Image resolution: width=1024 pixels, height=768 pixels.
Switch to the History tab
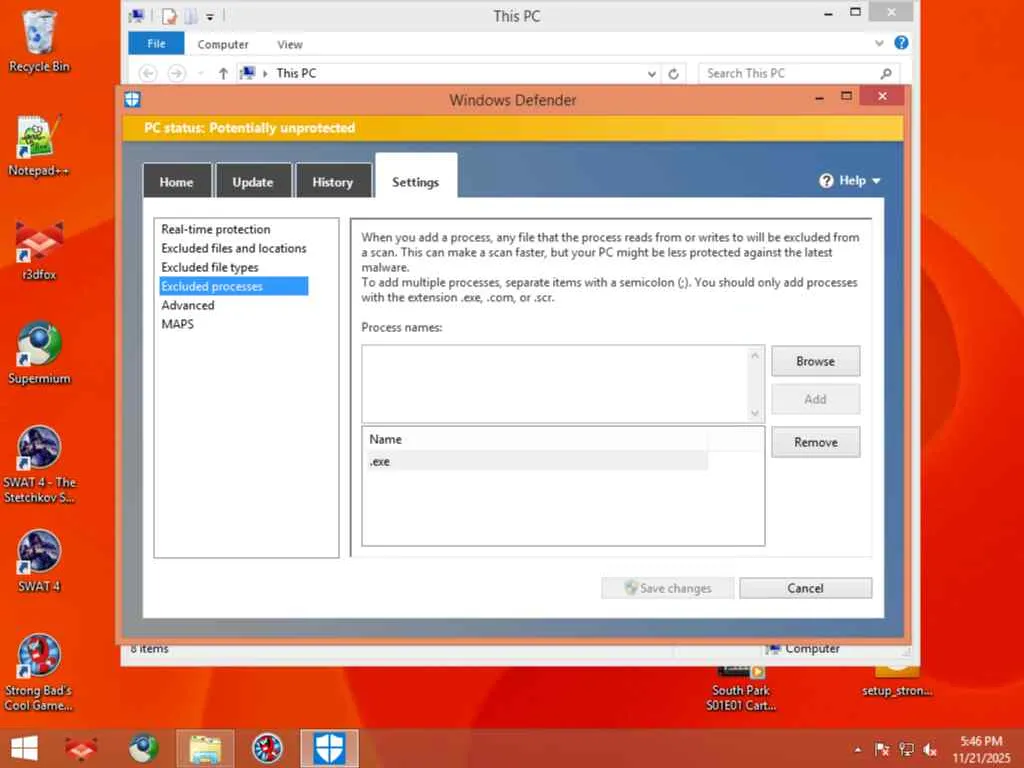click(x=332, y=182)
